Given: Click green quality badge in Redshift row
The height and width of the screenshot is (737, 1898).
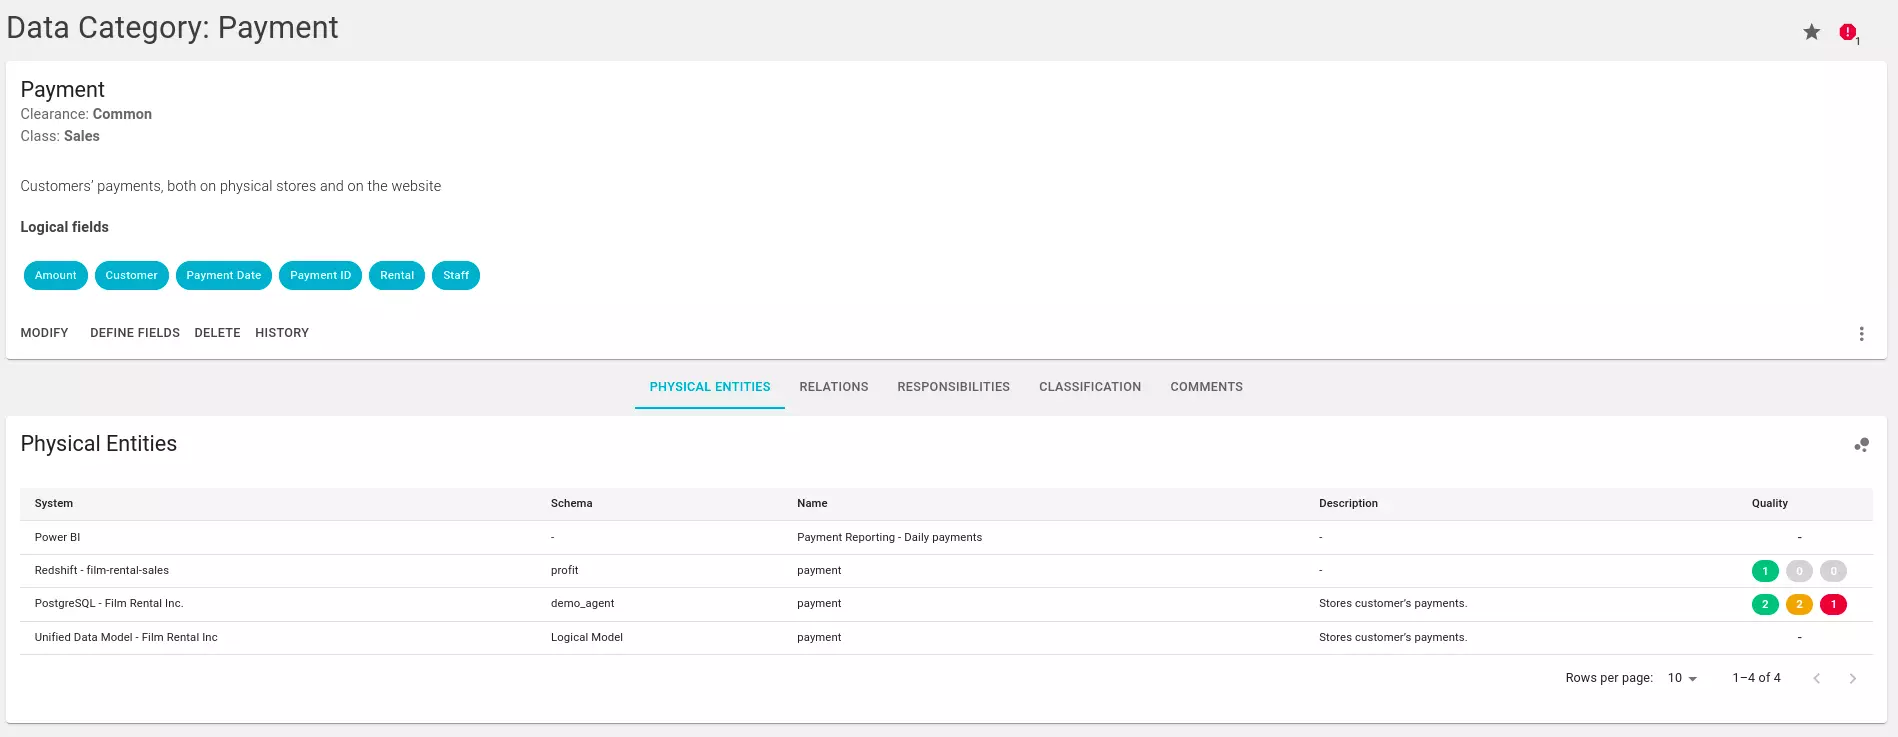Looking at the screenshot, I should tap(1765, 571).
